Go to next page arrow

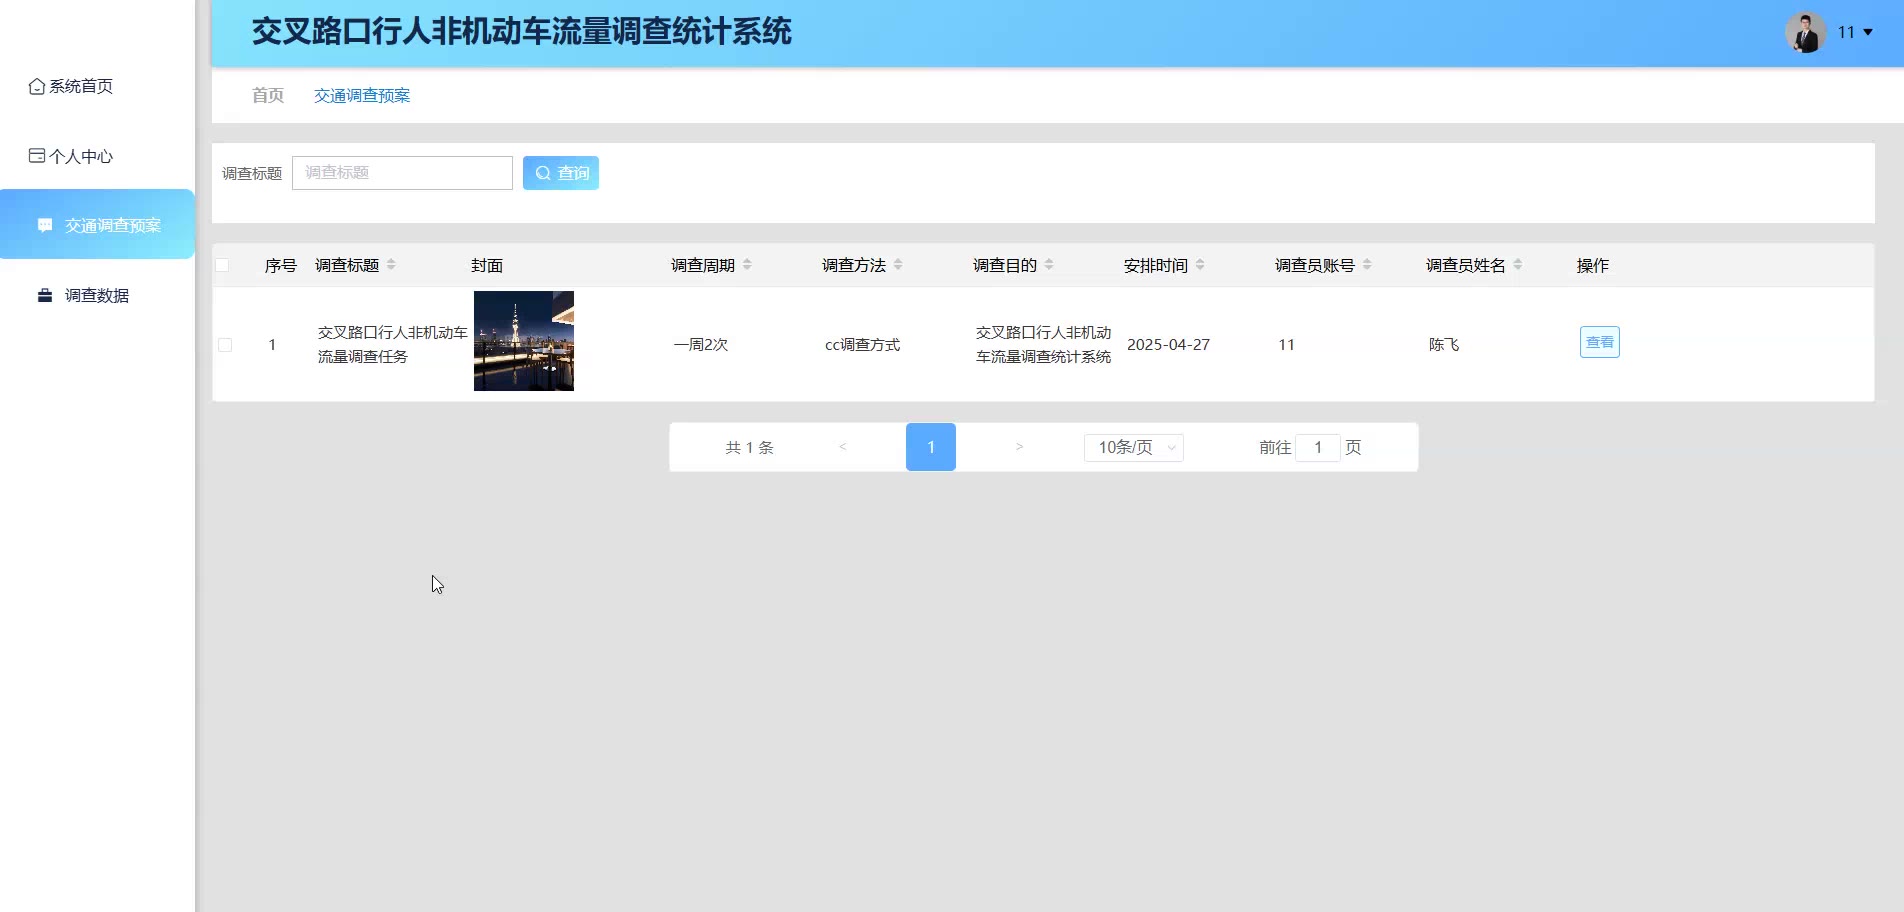pos(1019,447)
